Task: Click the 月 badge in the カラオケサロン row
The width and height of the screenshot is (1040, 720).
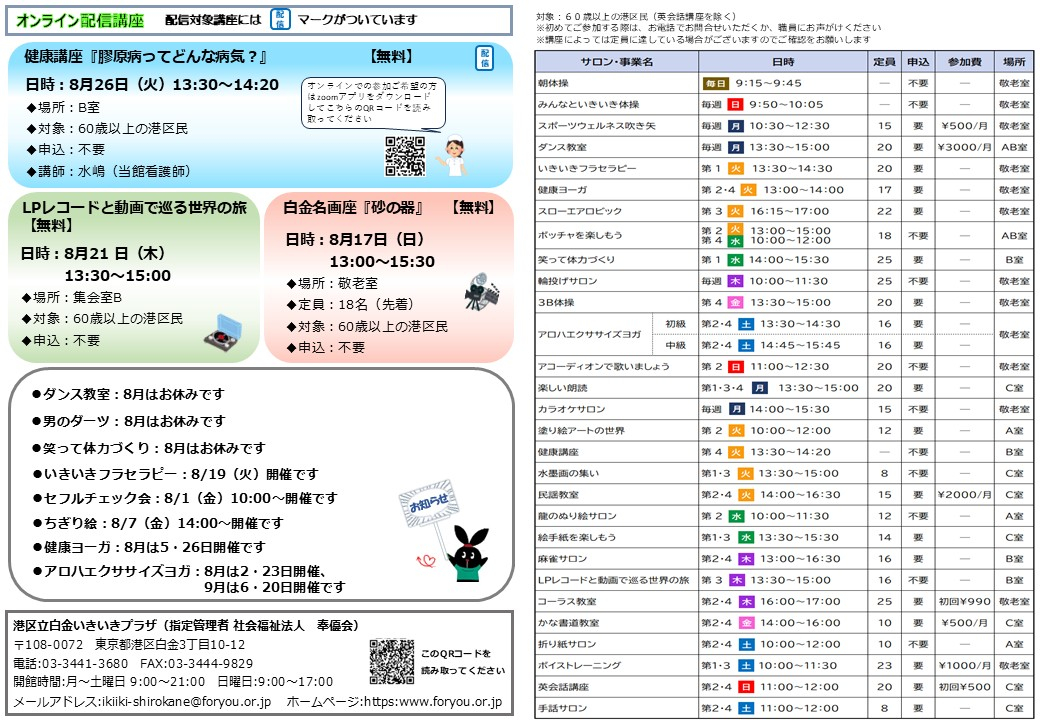Action: [736, 409]
